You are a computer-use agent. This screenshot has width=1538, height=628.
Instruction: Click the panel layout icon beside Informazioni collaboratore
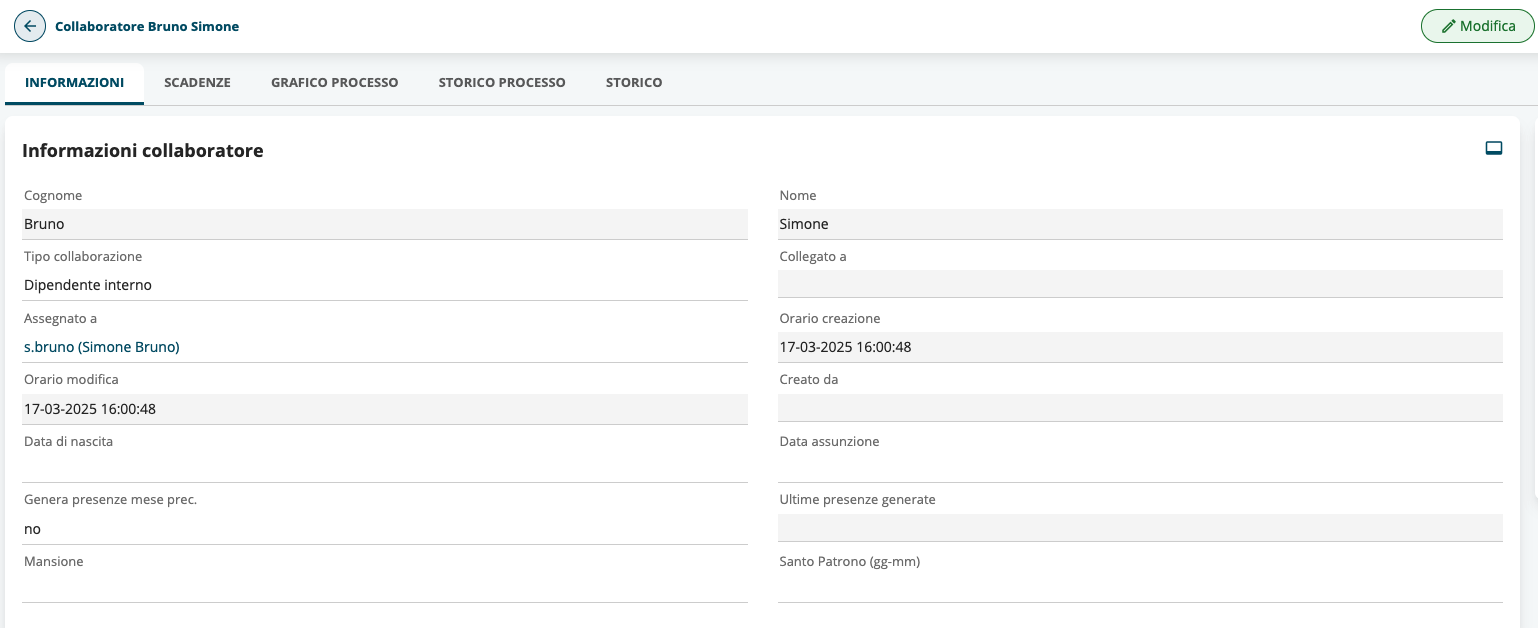point(1494,149)
